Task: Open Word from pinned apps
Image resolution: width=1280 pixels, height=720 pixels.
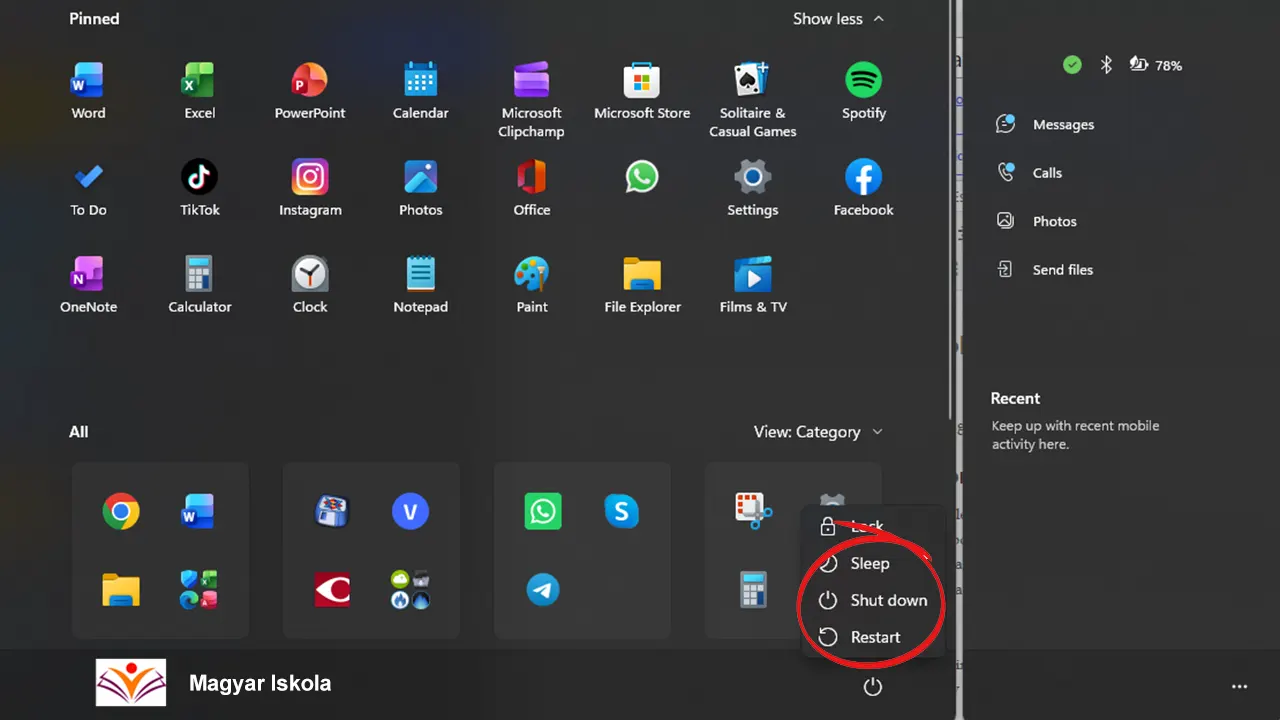Action: [88, 91]
